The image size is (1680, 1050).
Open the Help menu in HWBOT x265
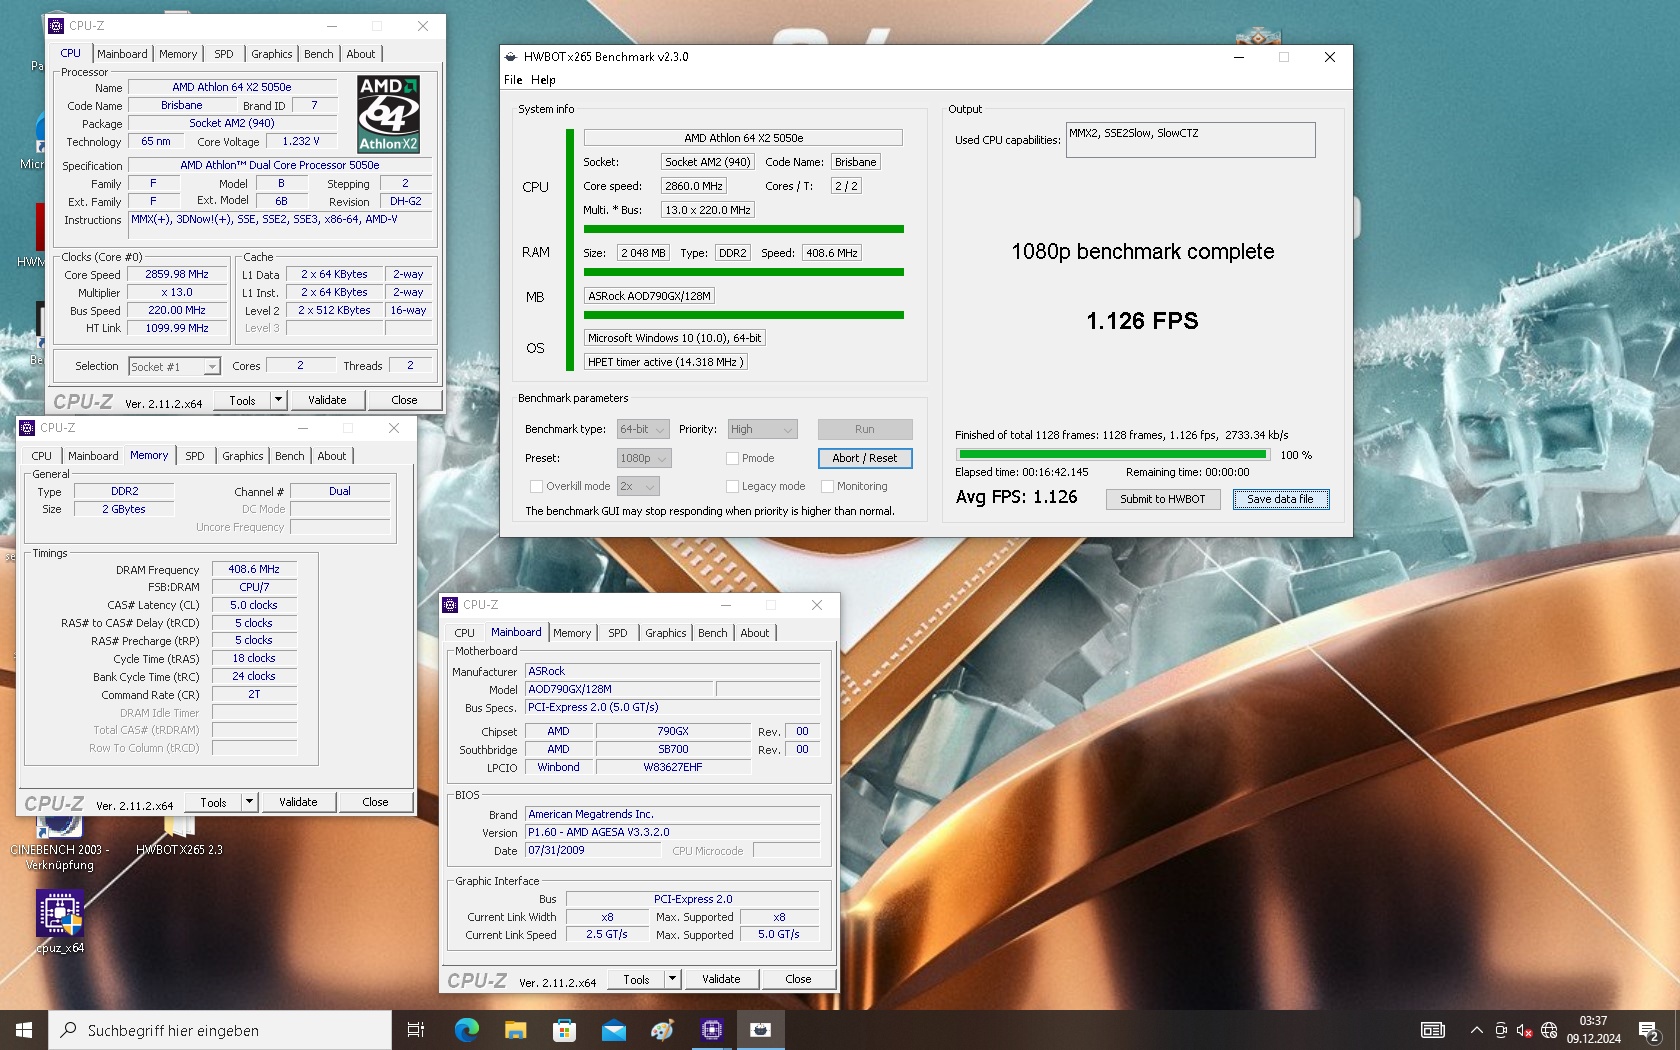pos(543,80)
